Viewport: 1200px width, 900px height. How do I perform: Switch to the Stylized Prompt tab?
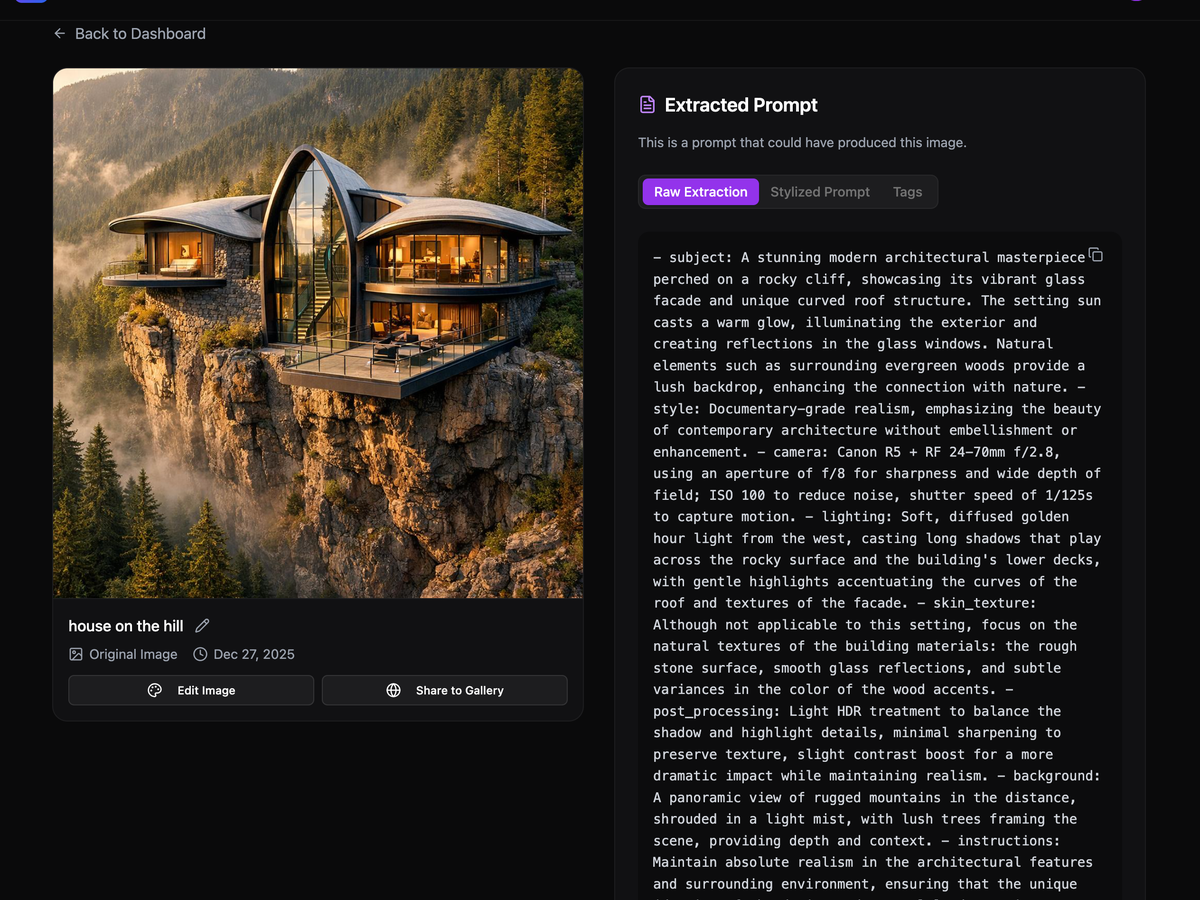[x=820, y=192]
